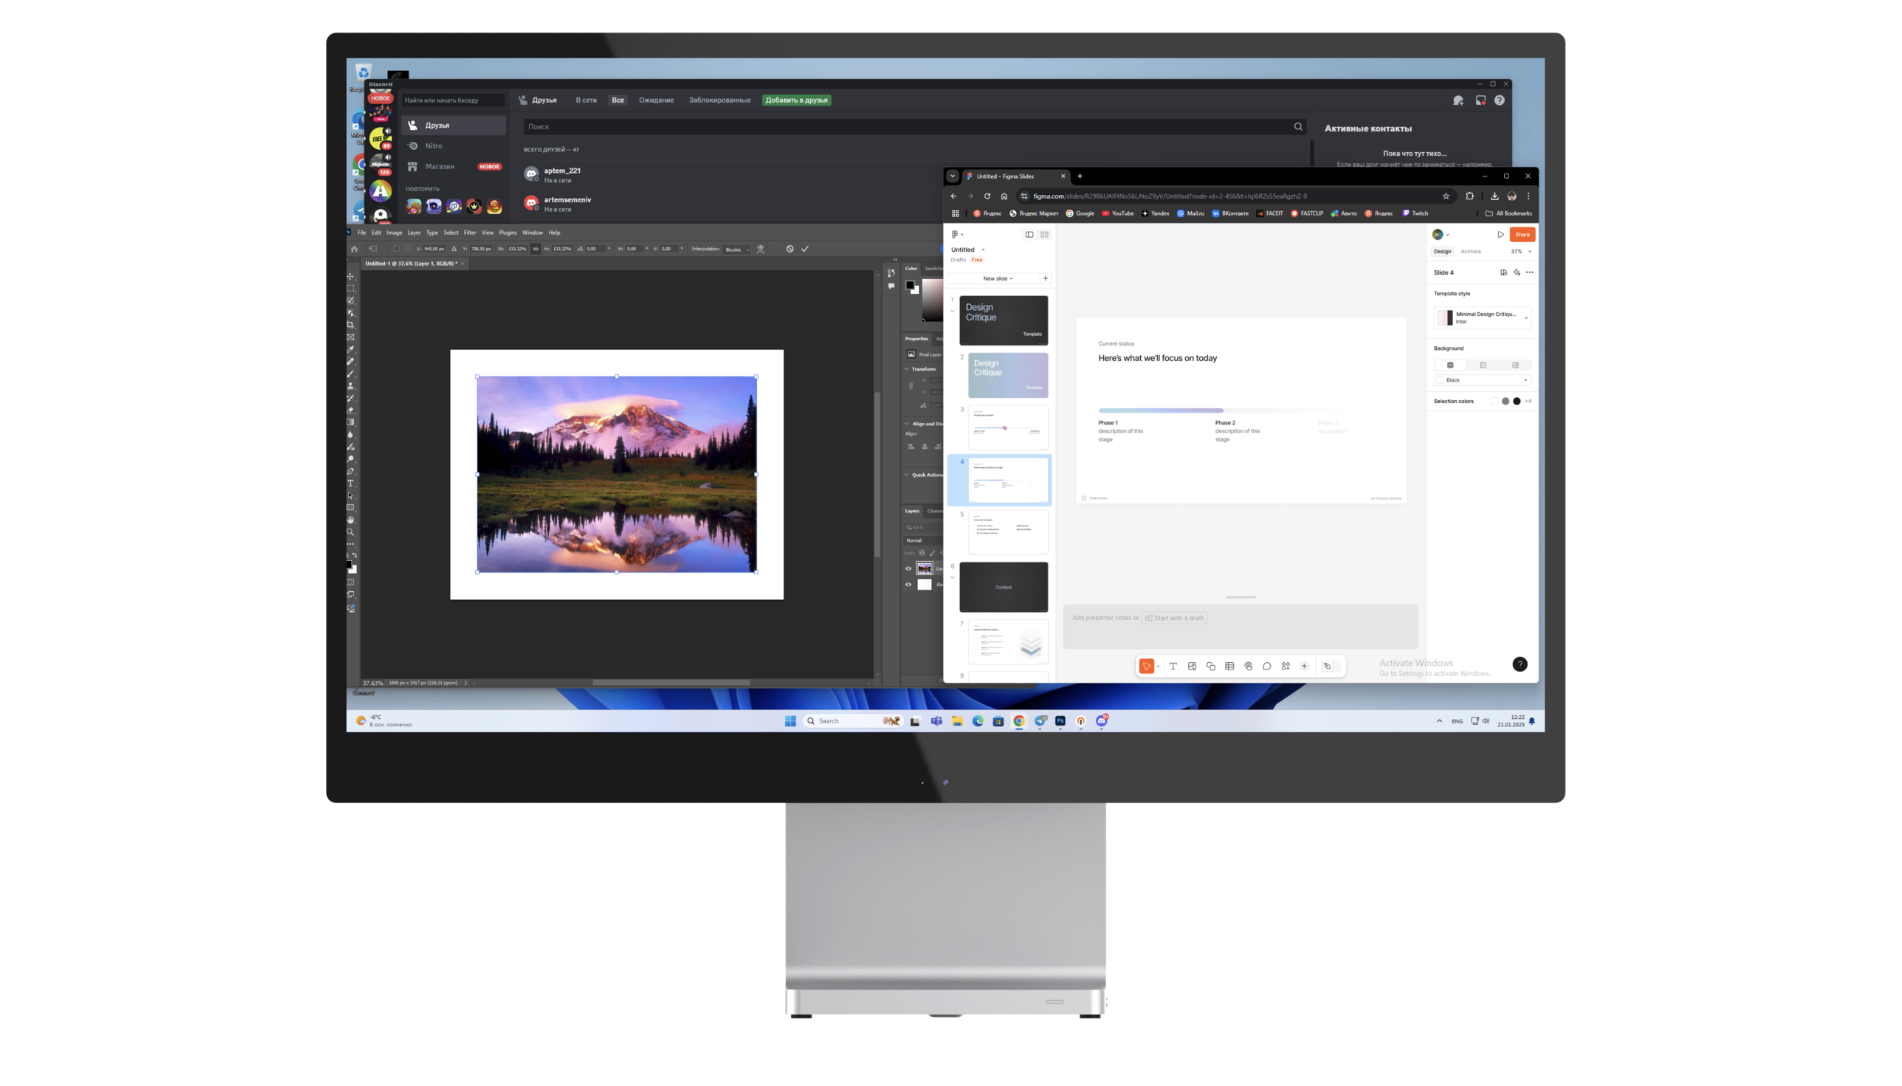Viewport: 1902px width, 1086px height.
Task: Click green 'Добавить в друзья' button
Action: click(797, 100)
